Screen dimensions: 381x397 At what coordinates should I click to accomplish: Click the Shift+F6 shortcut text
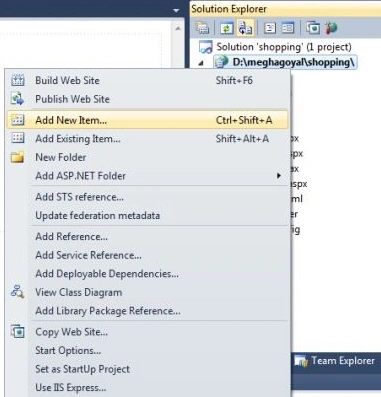(234, 81)
